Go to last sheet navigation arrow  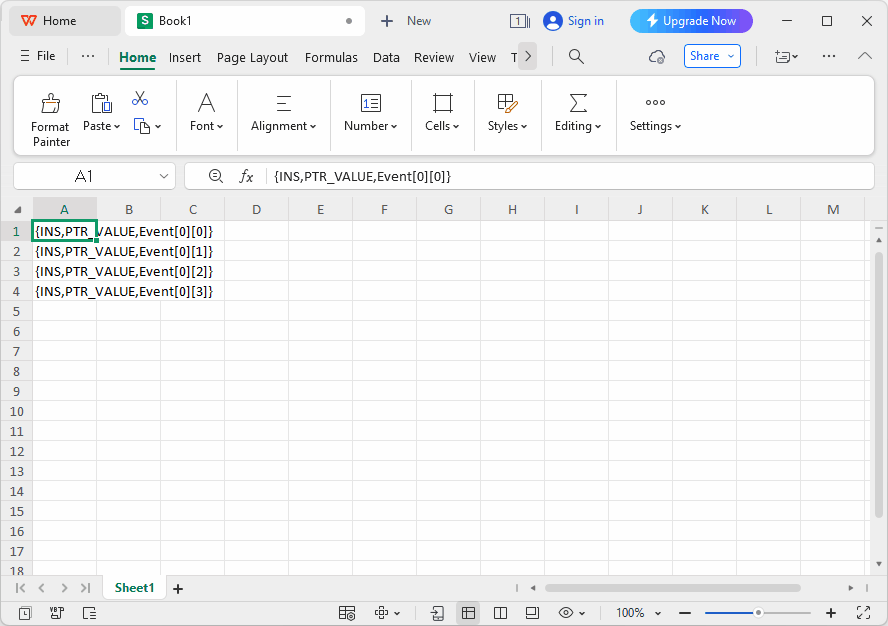[85, 588]
